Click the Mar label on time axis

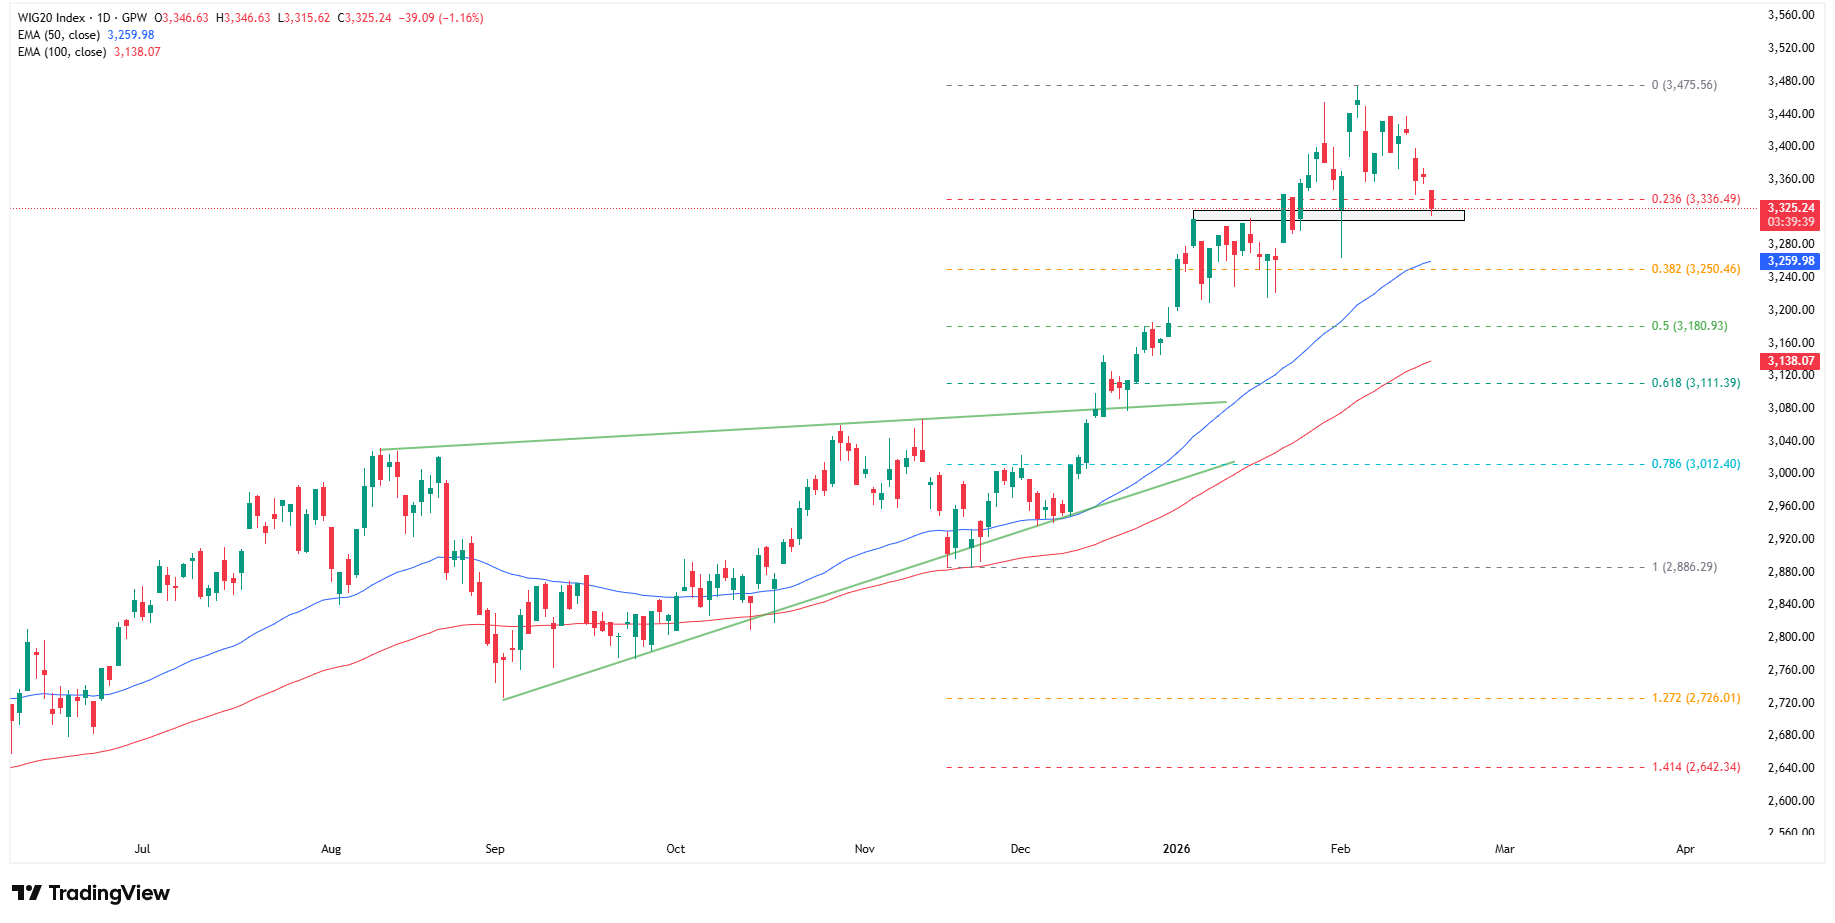[x=1504, y=849]
